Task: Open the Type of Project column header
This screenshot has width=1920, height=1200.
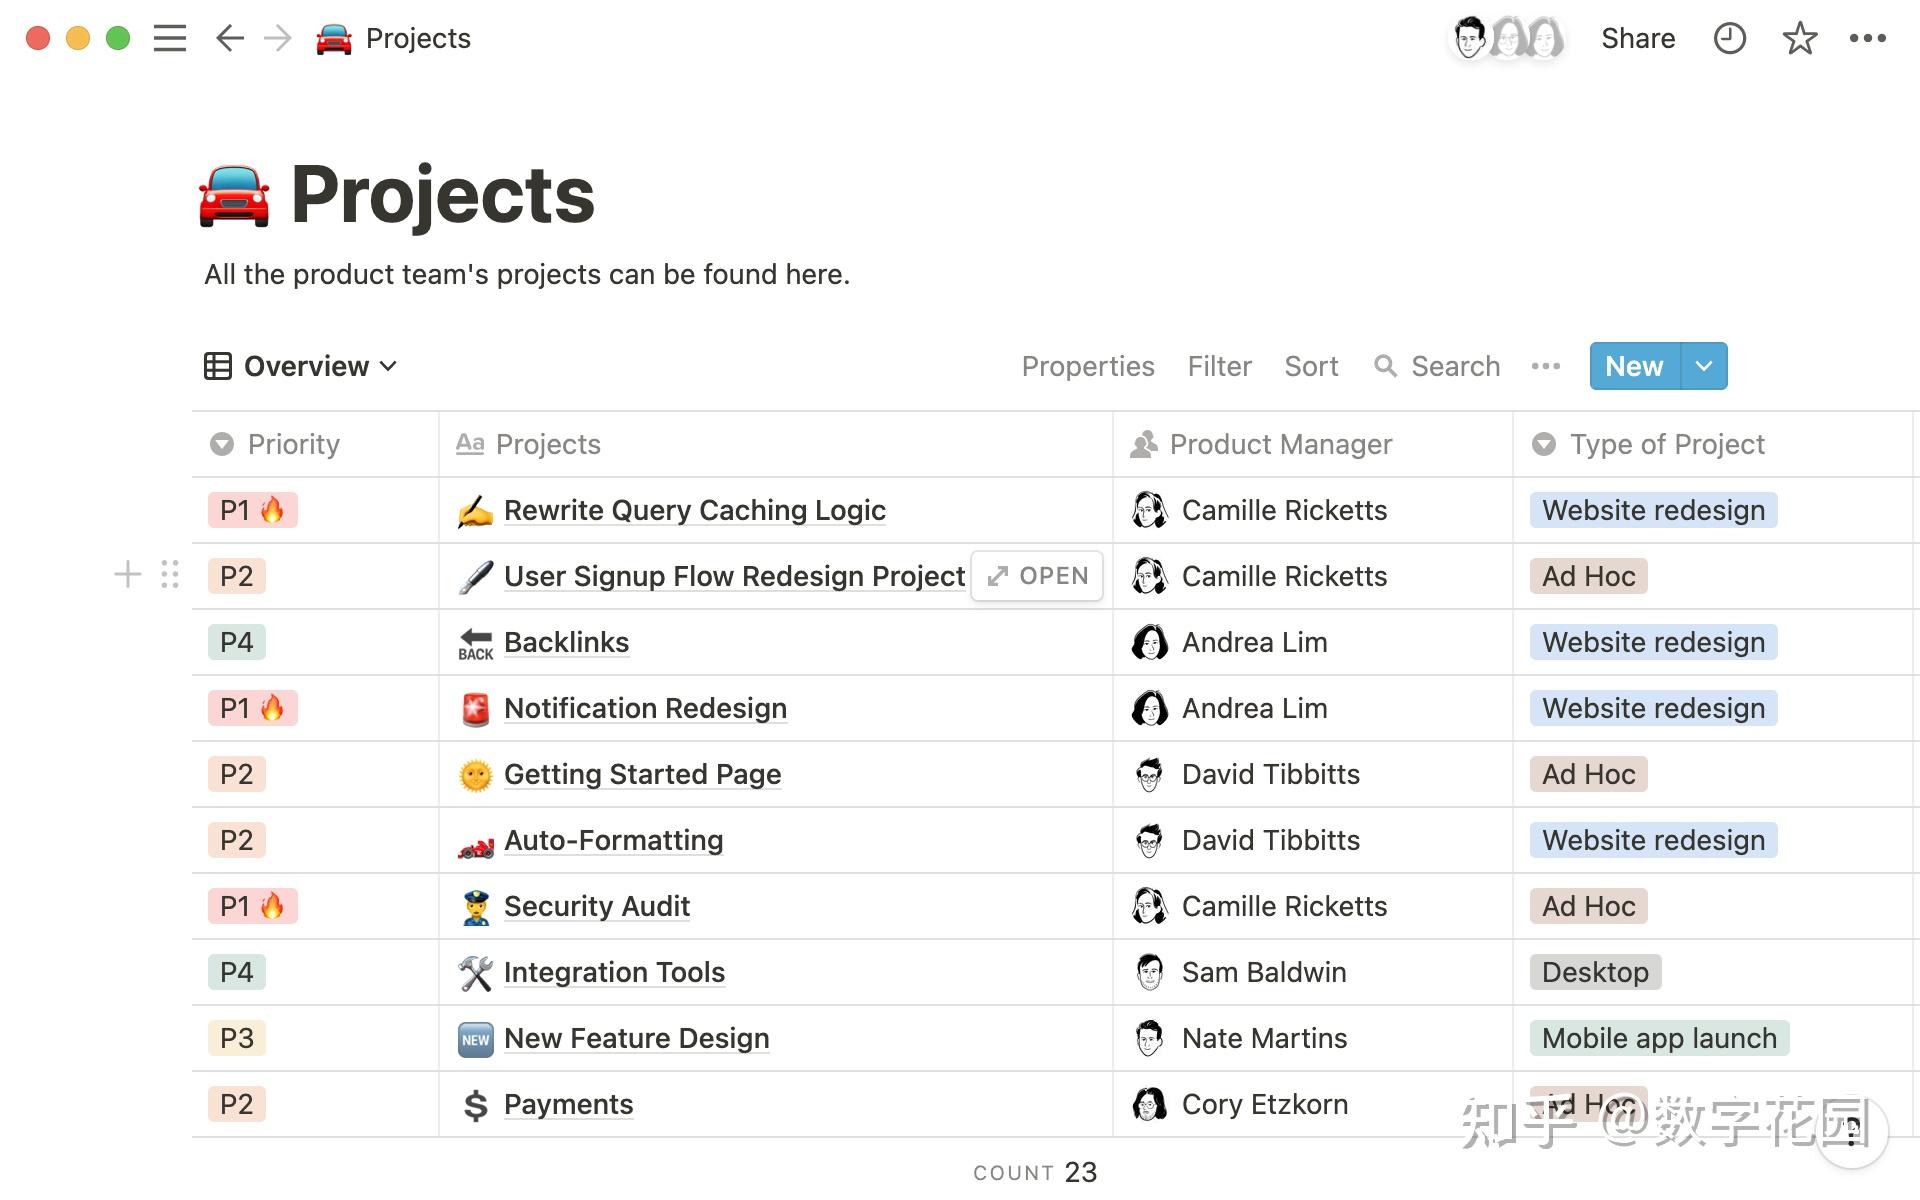Action: tap(1666, 444)
